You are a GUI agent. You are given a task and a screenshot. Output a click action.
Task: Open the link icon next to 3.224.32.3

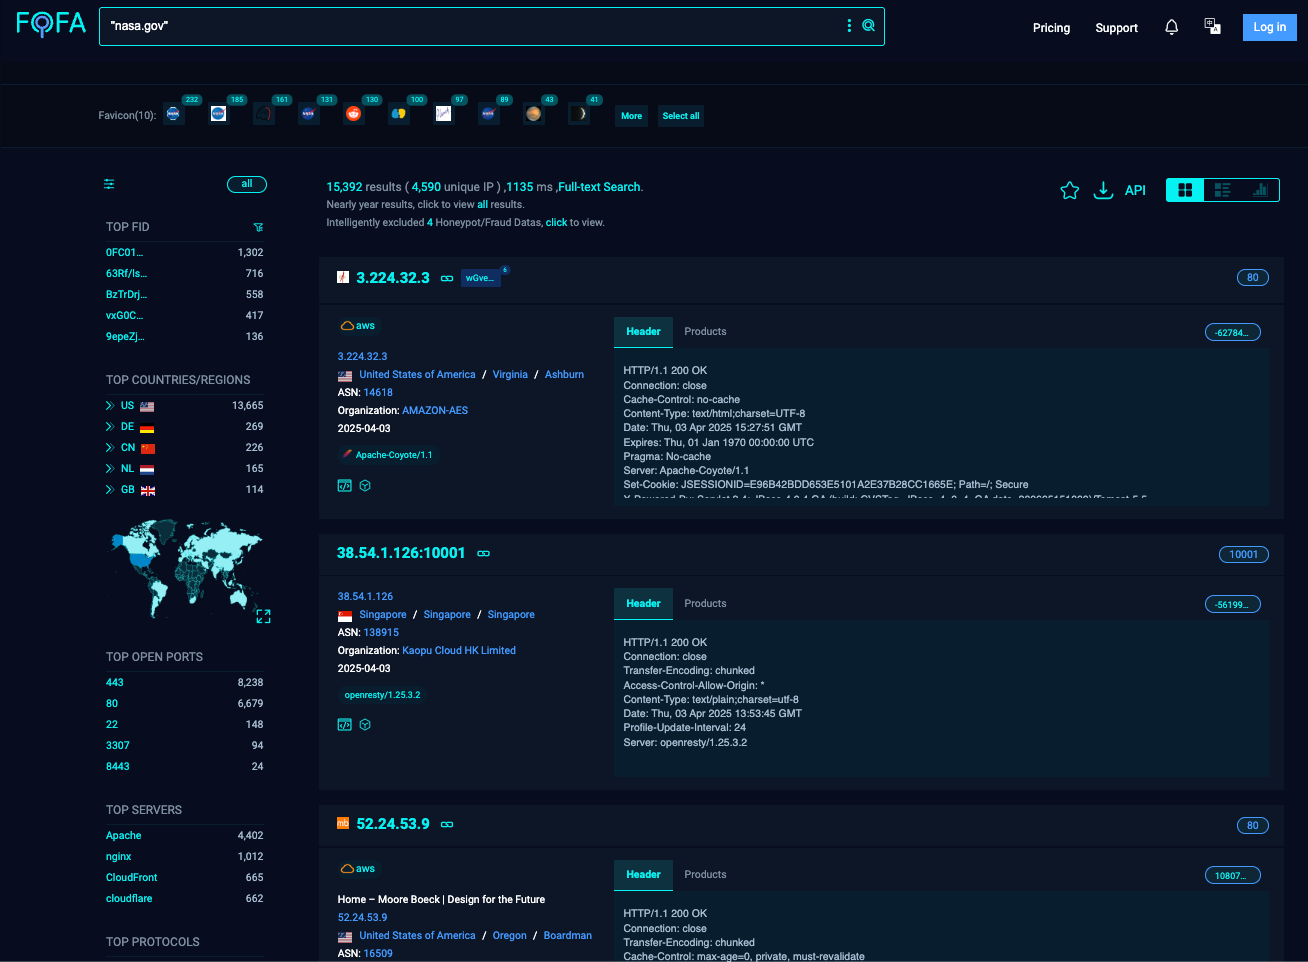point(447,278)
